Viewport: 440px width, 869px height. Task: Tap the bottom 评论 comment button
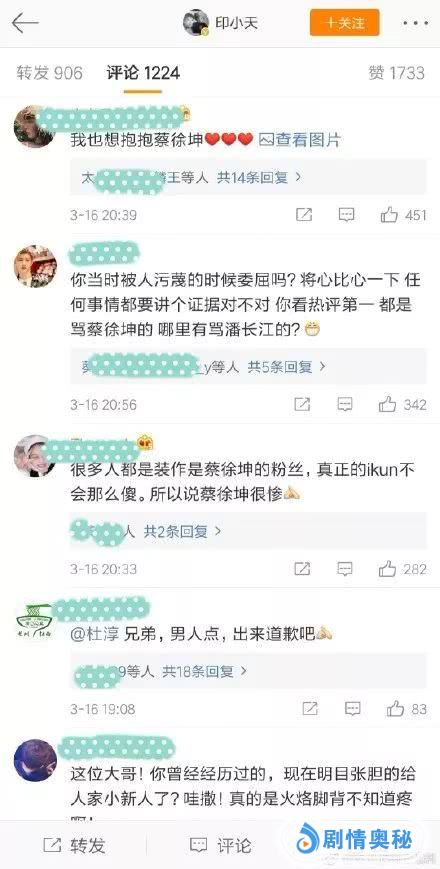pos(220,845)
